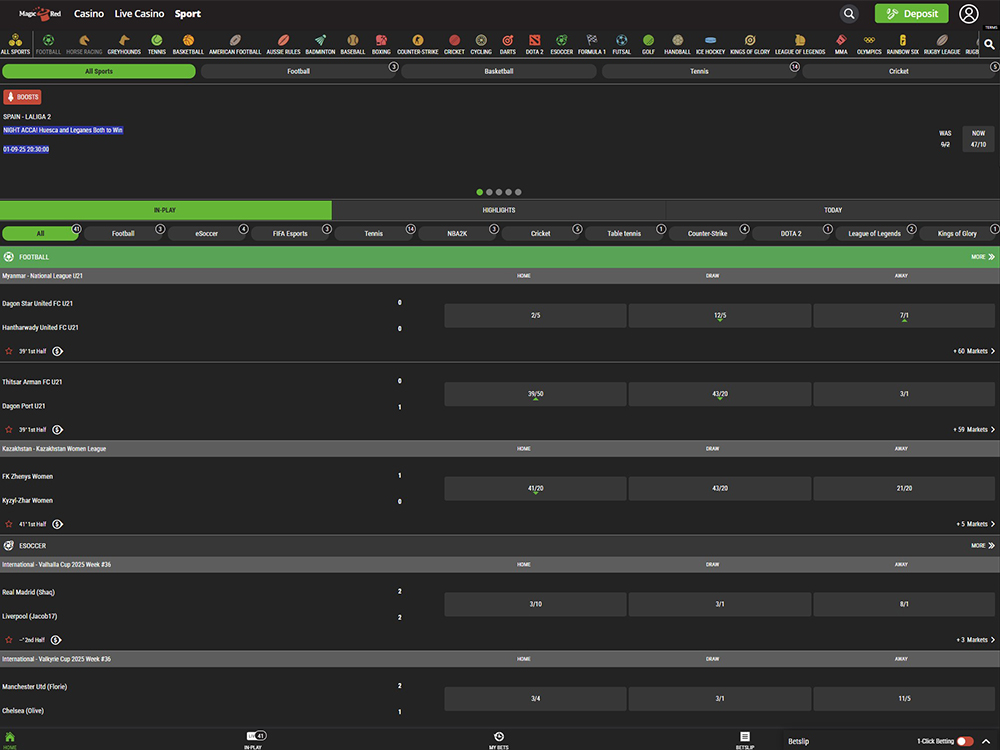Open the Formula 1 sport icon
This screenshot has height=750, width=1000.
coord(591,44)
